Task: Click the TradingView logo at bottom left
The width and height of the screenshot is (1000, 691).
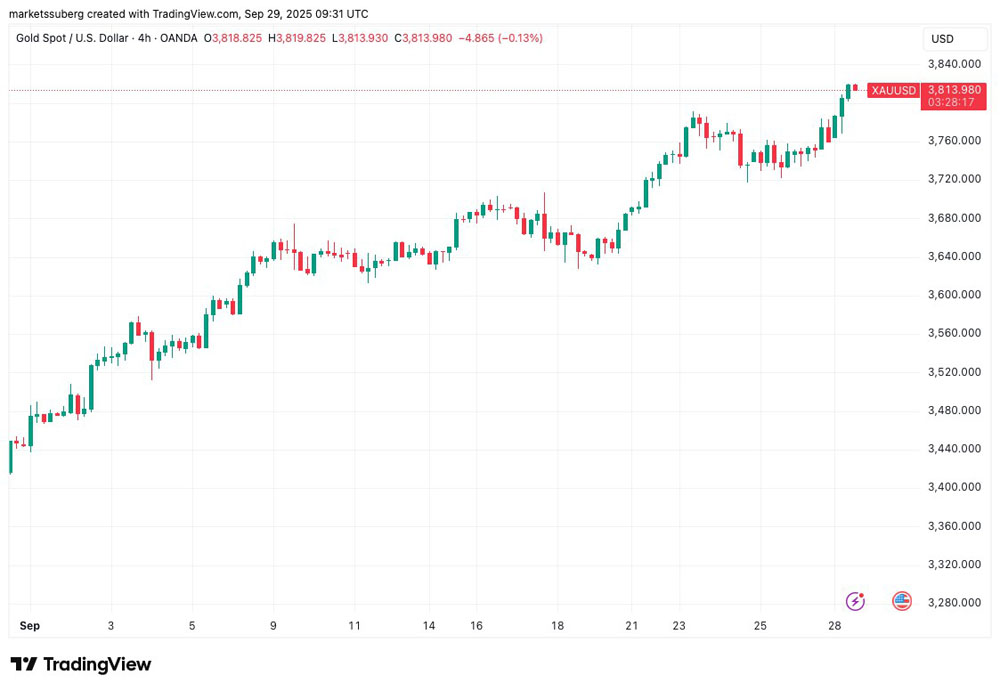Action: click(81, 664)
